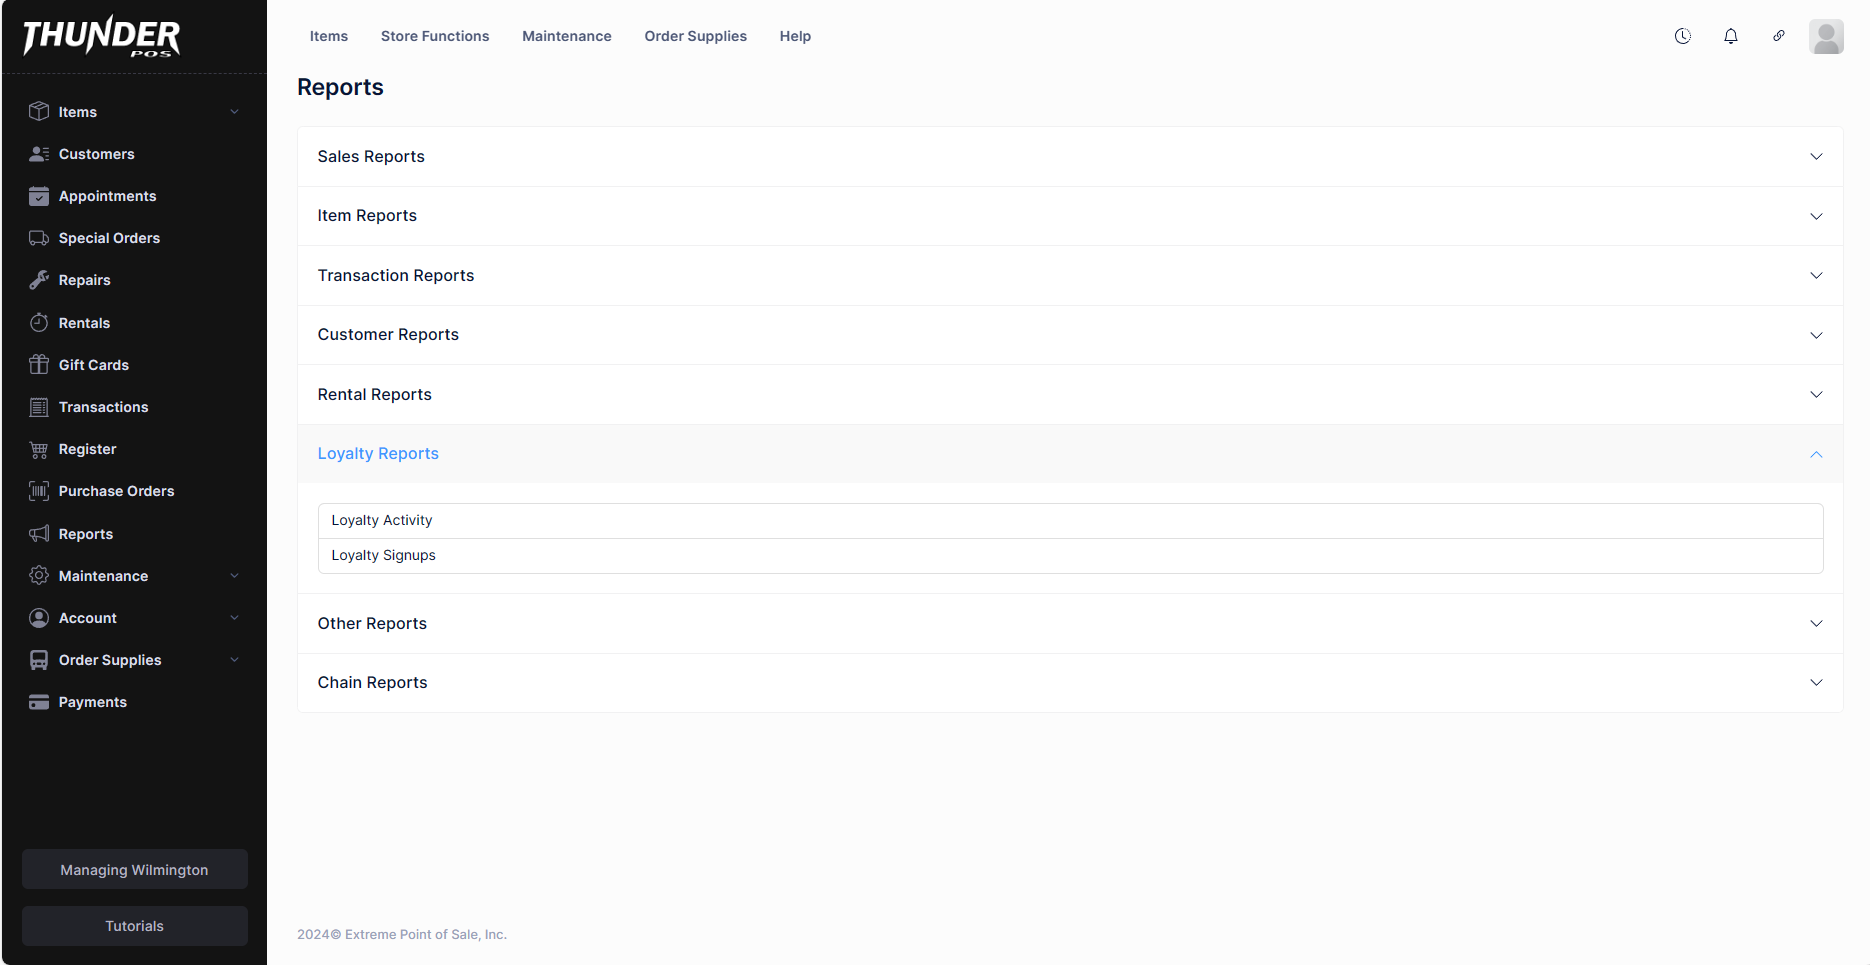The image size is (1870, 965).
Task: Expand the Sales Reports section
Action: pos(1069,157)
